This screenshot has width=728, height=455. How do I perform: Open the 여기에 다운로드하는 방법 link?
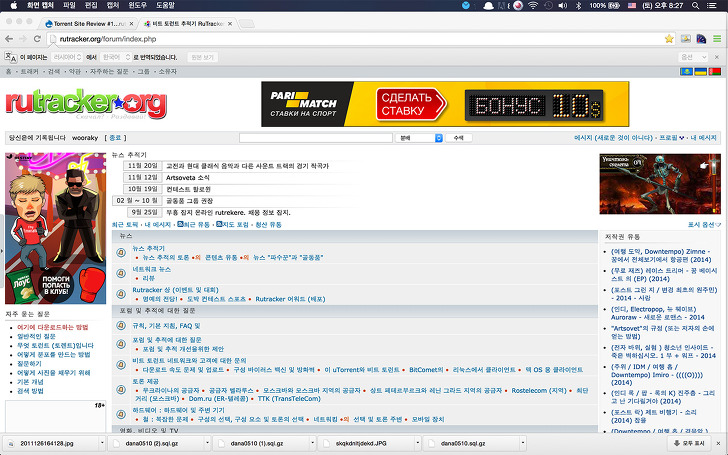(x=52, y=327)
